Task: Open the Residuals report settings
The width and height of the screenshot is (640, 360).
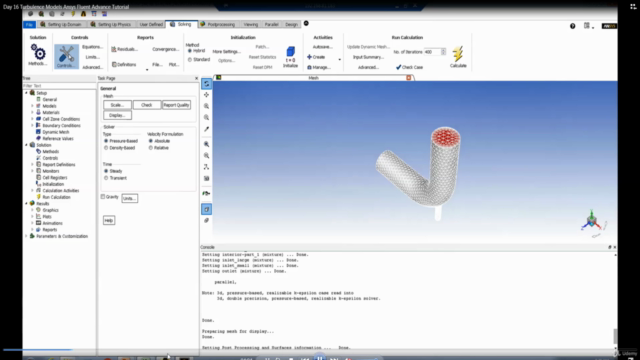Action: [x=124, y=49]
